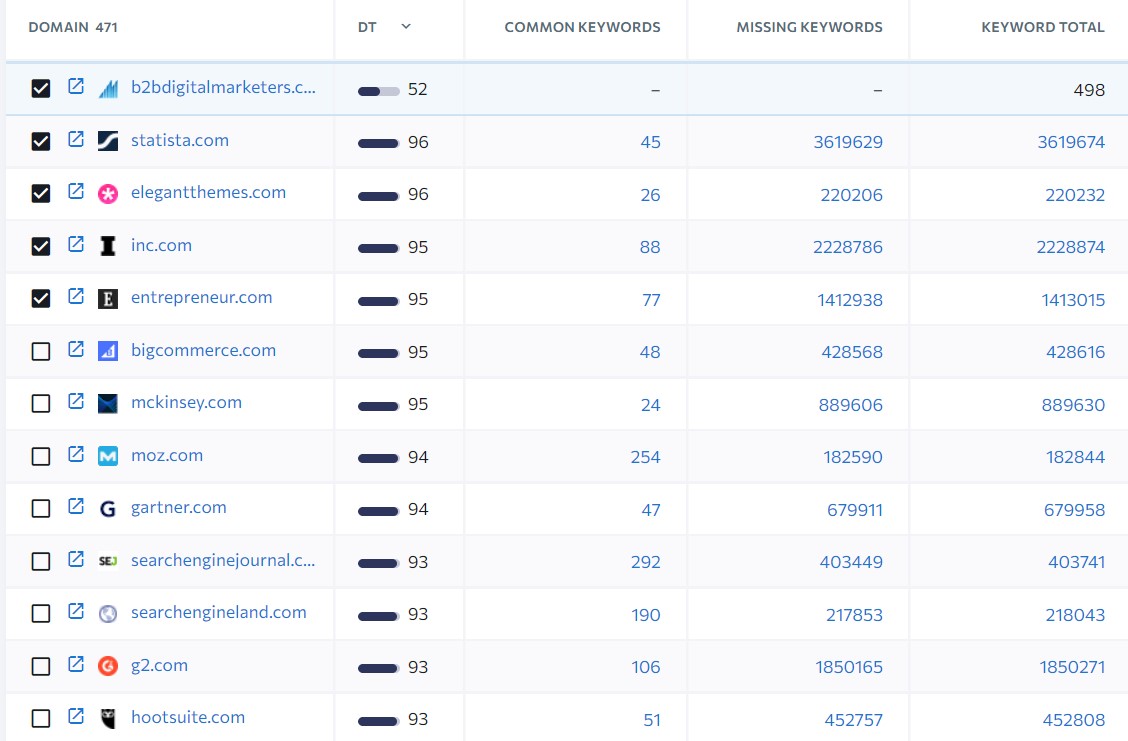1128x741 pixels.
Task: Open inc.com external link icon
Action: (x=76, y=244)
